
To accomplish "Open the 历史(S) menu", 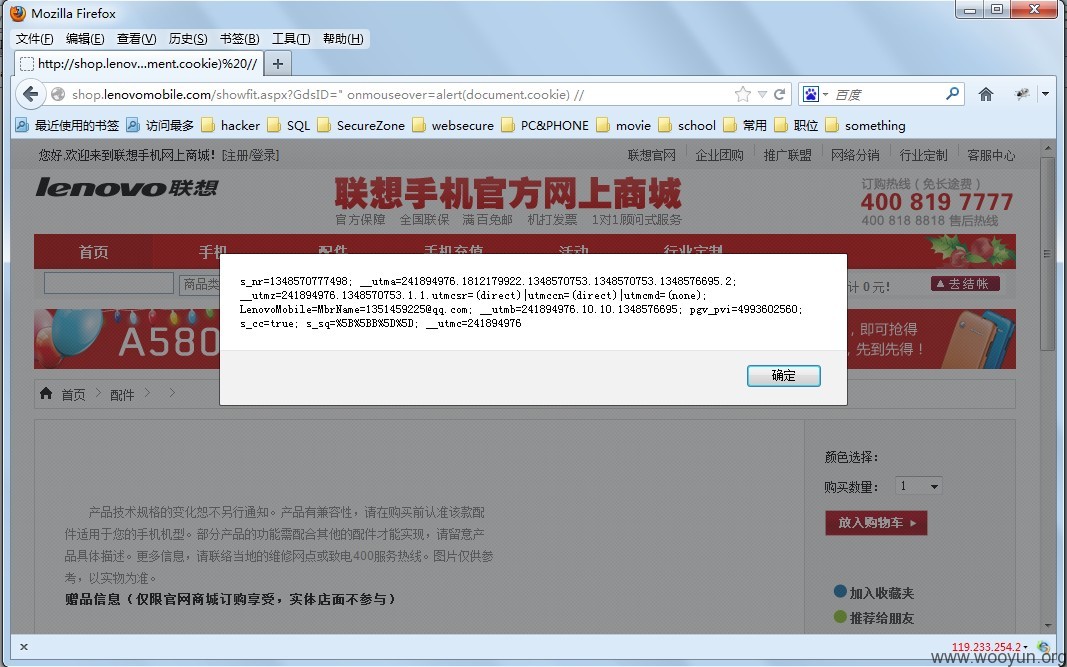I will 188,39.
